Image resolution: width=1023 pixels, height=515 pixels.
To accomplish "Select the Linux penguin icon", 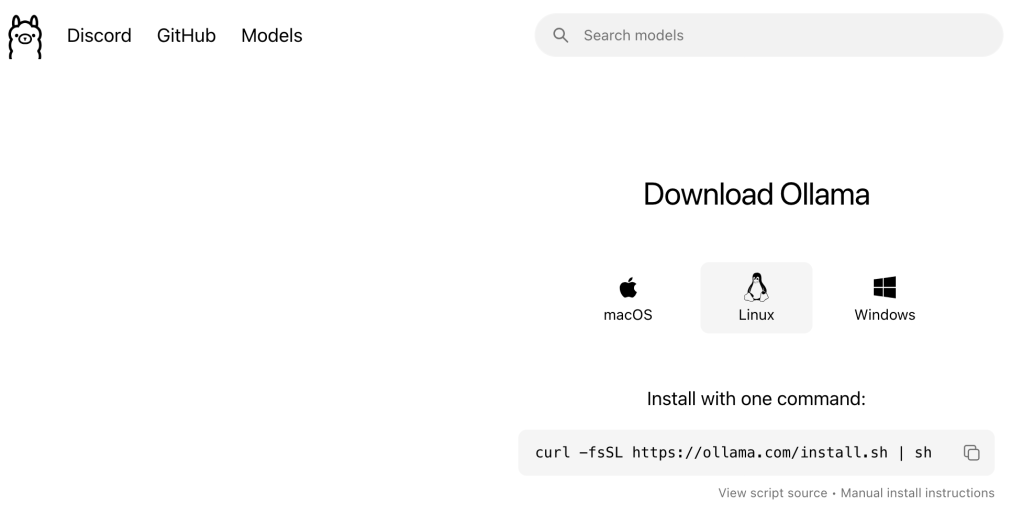I will click(x=756, y=288).
